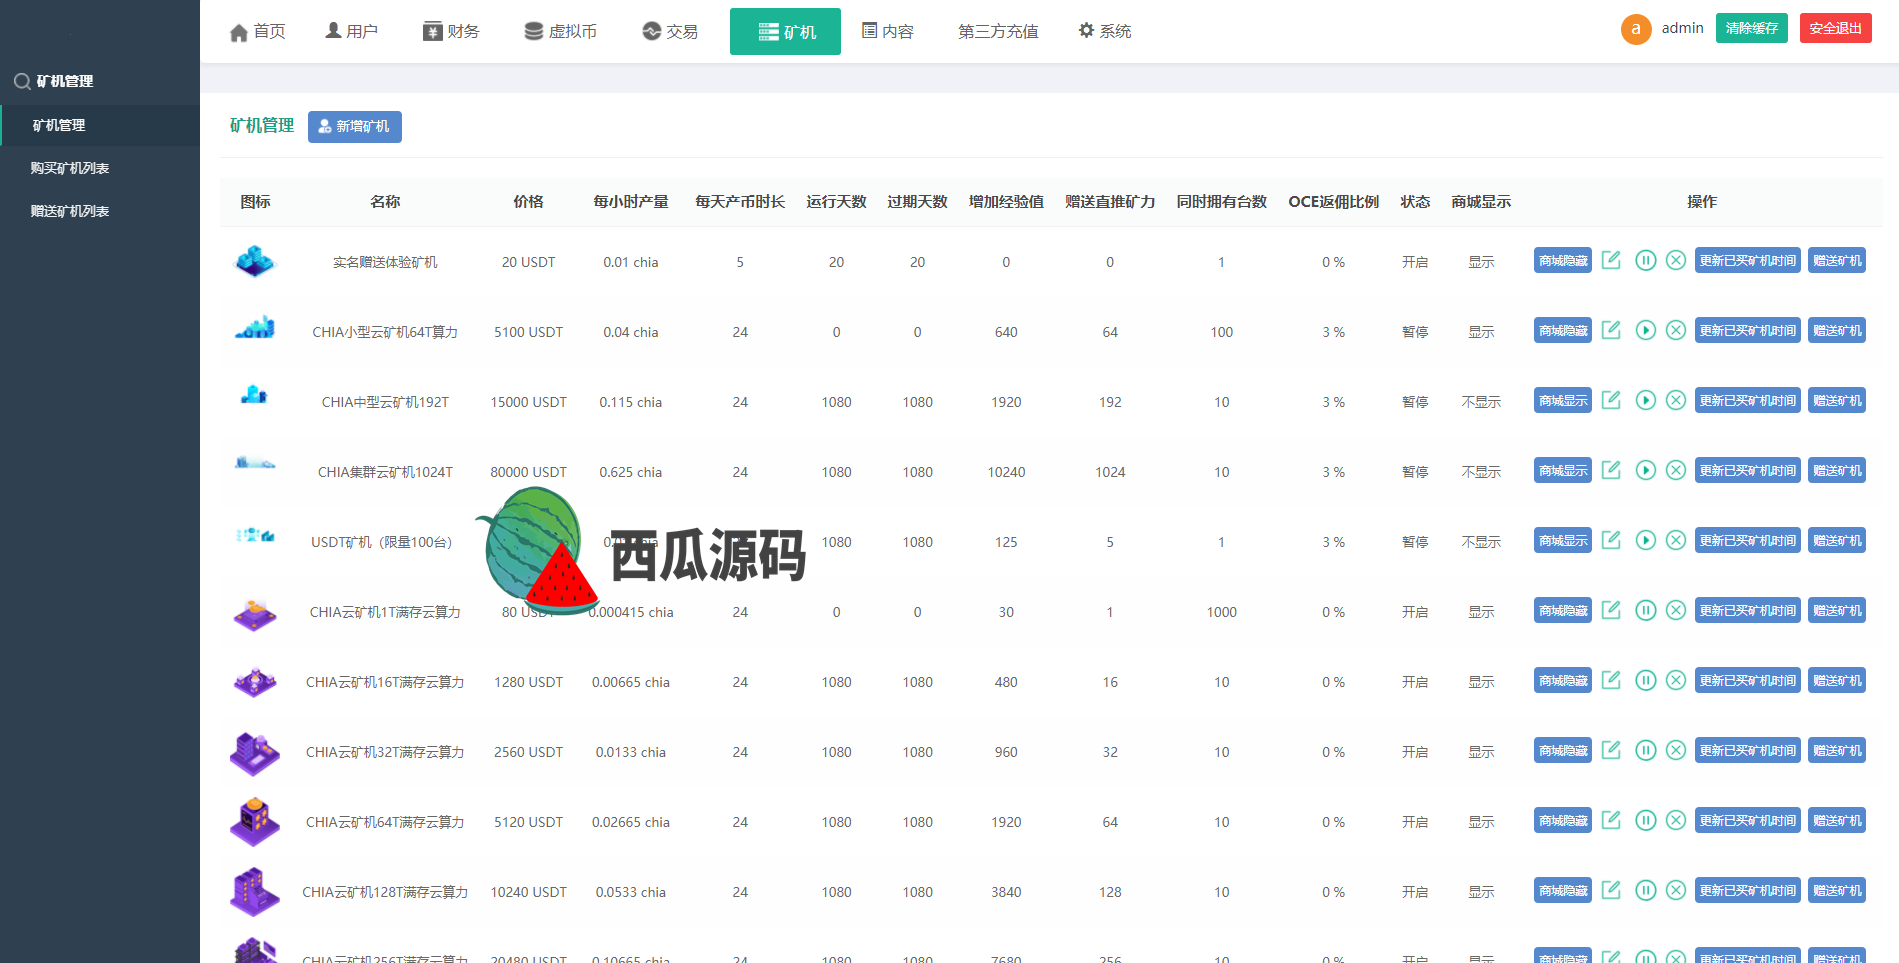The image size is (1899, 963).
Task: Click the CHIA云矿机64T满存云算力 icon thumbnail
Action: click(x=255, y=822)
